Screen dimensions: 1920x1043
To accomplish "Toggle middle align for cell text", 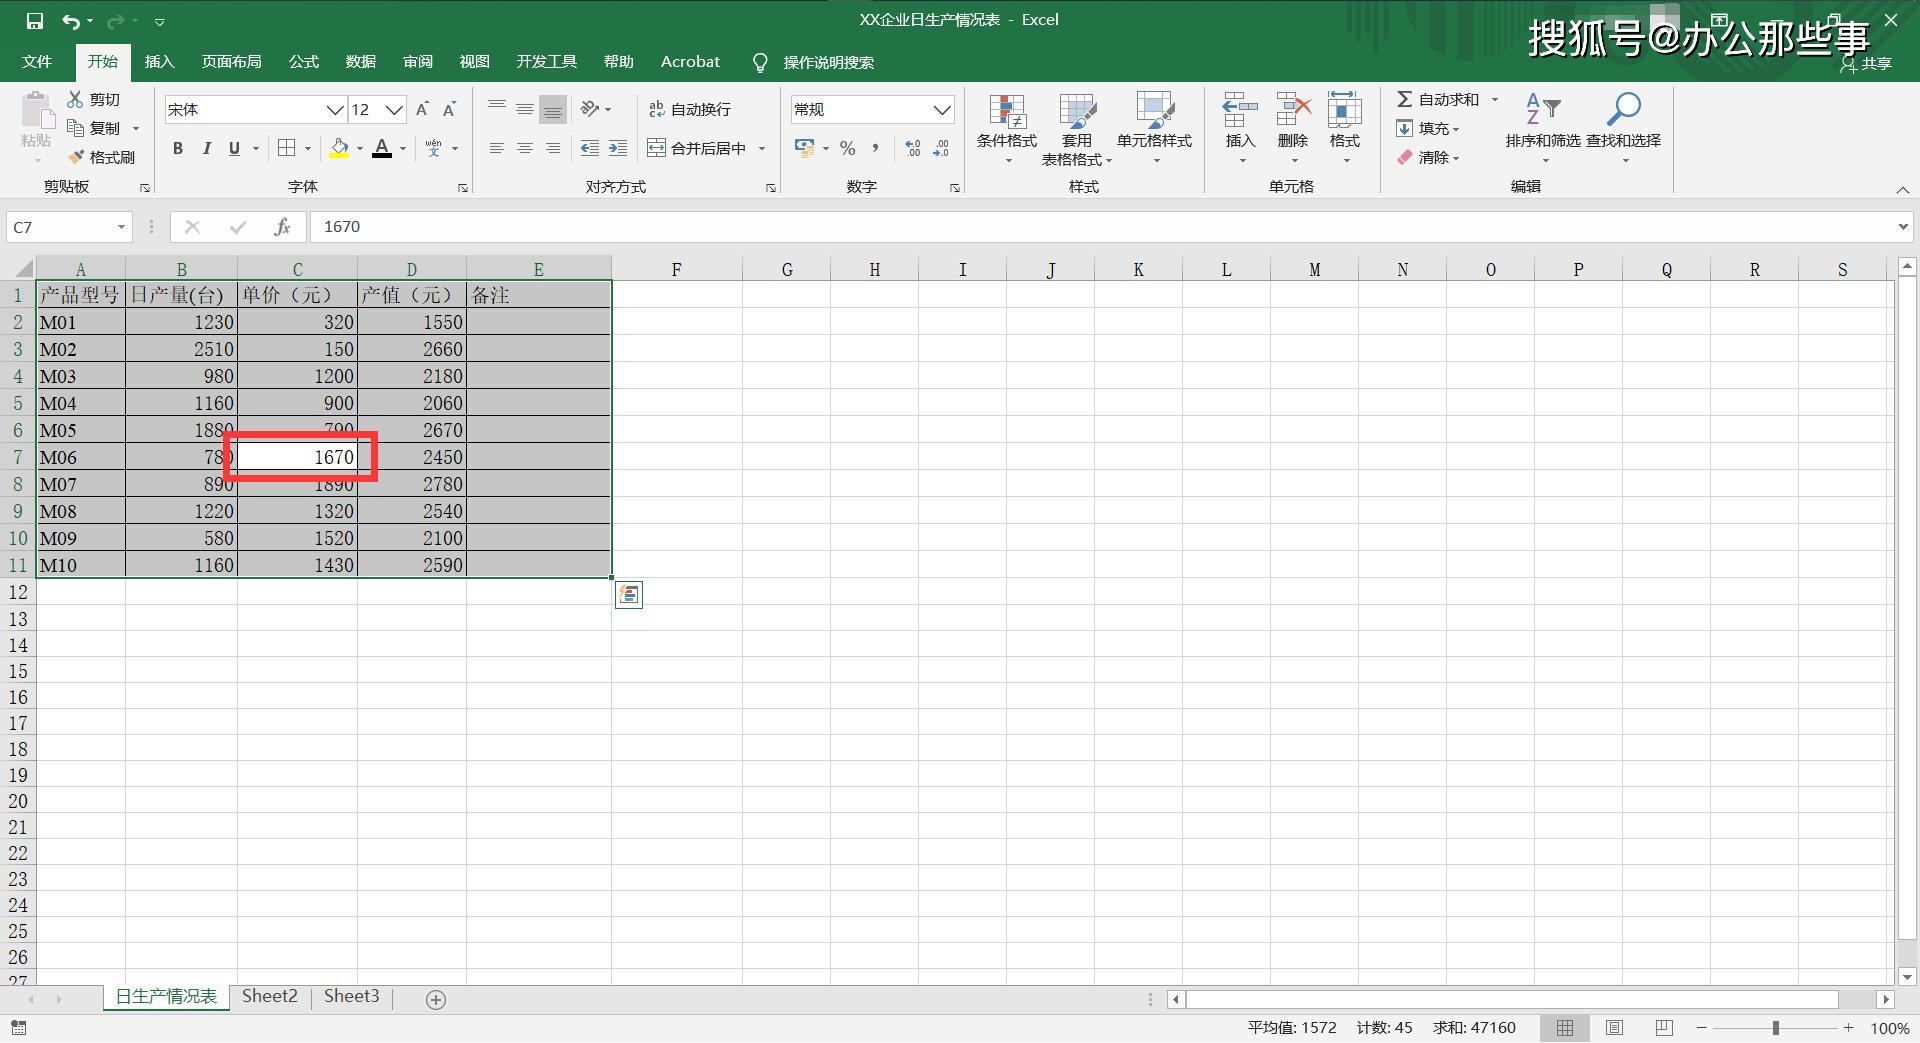I will [524, 109].
